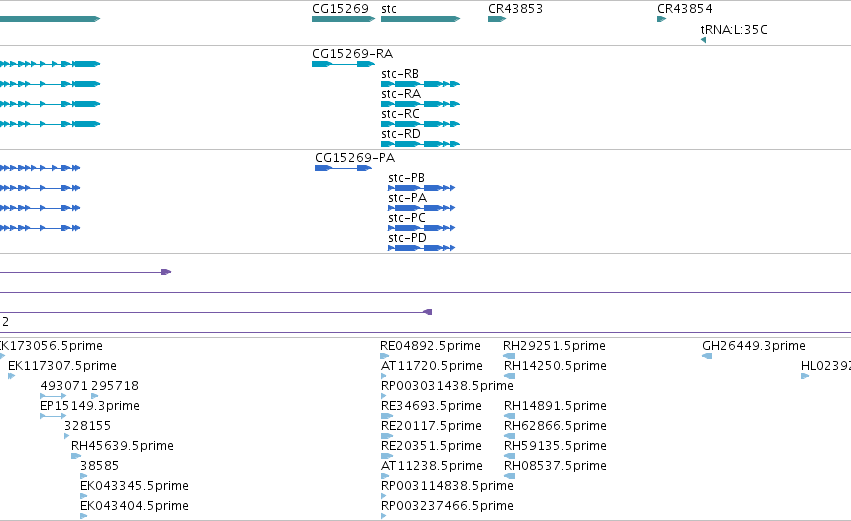The width and height of the screenshot is (851, 521).
Task: Click the CG15269-RA transcript glyph
Action: [x=344, y=64]
